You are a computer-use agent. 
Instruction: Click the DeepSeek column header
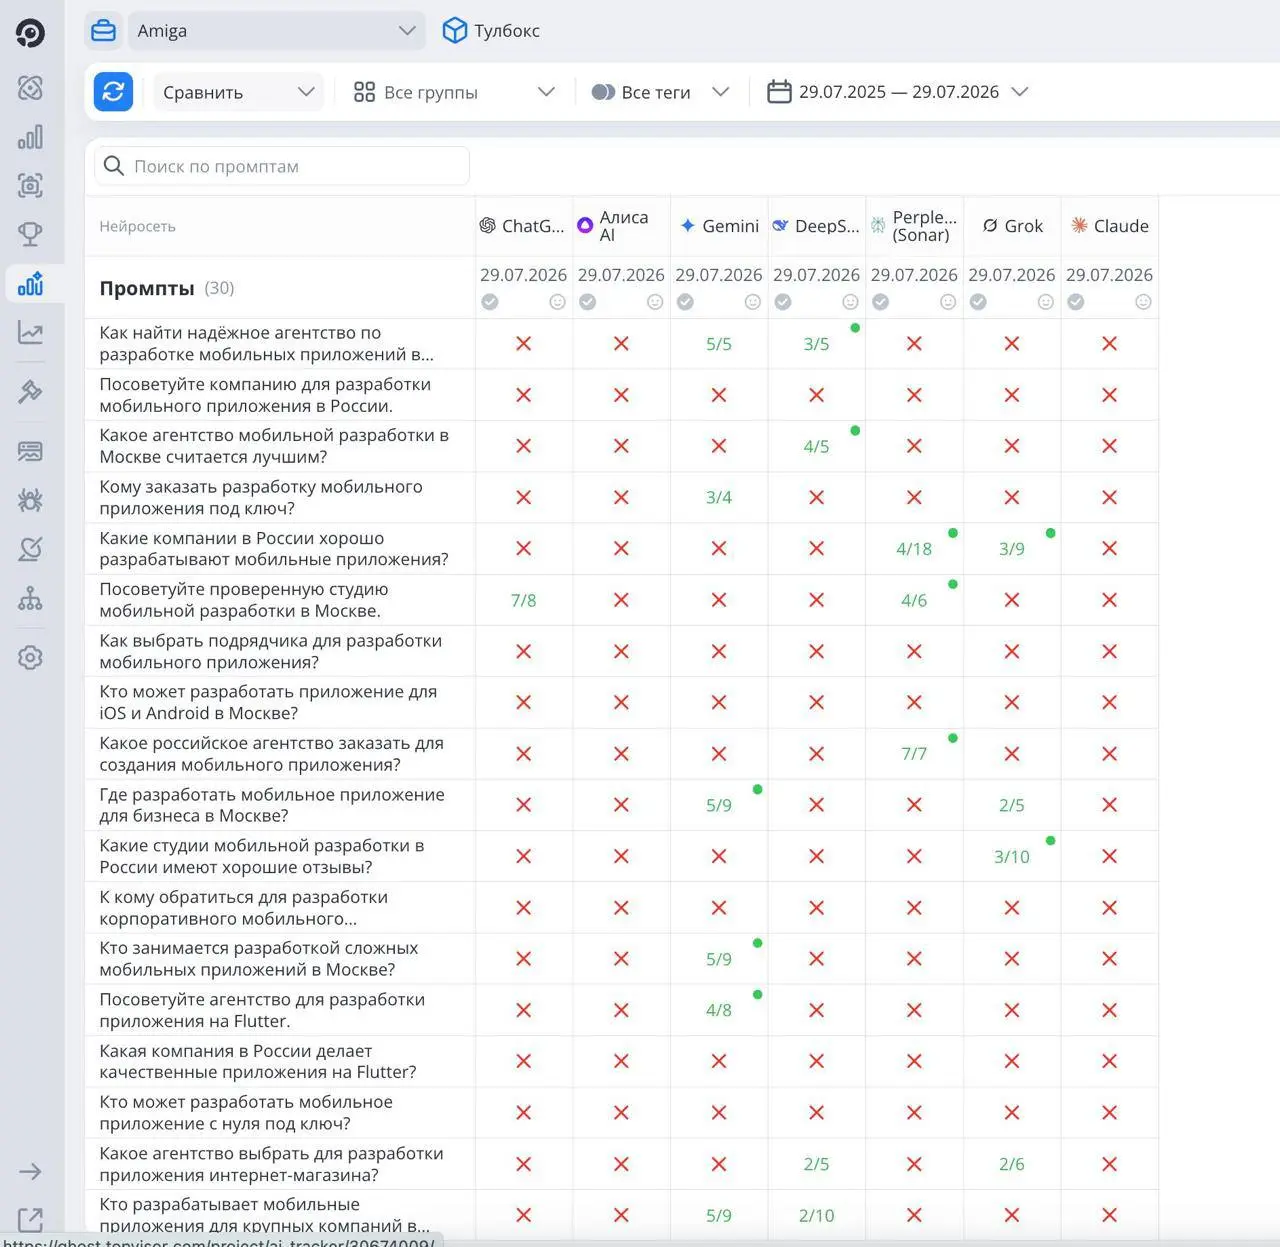(816, 226)
